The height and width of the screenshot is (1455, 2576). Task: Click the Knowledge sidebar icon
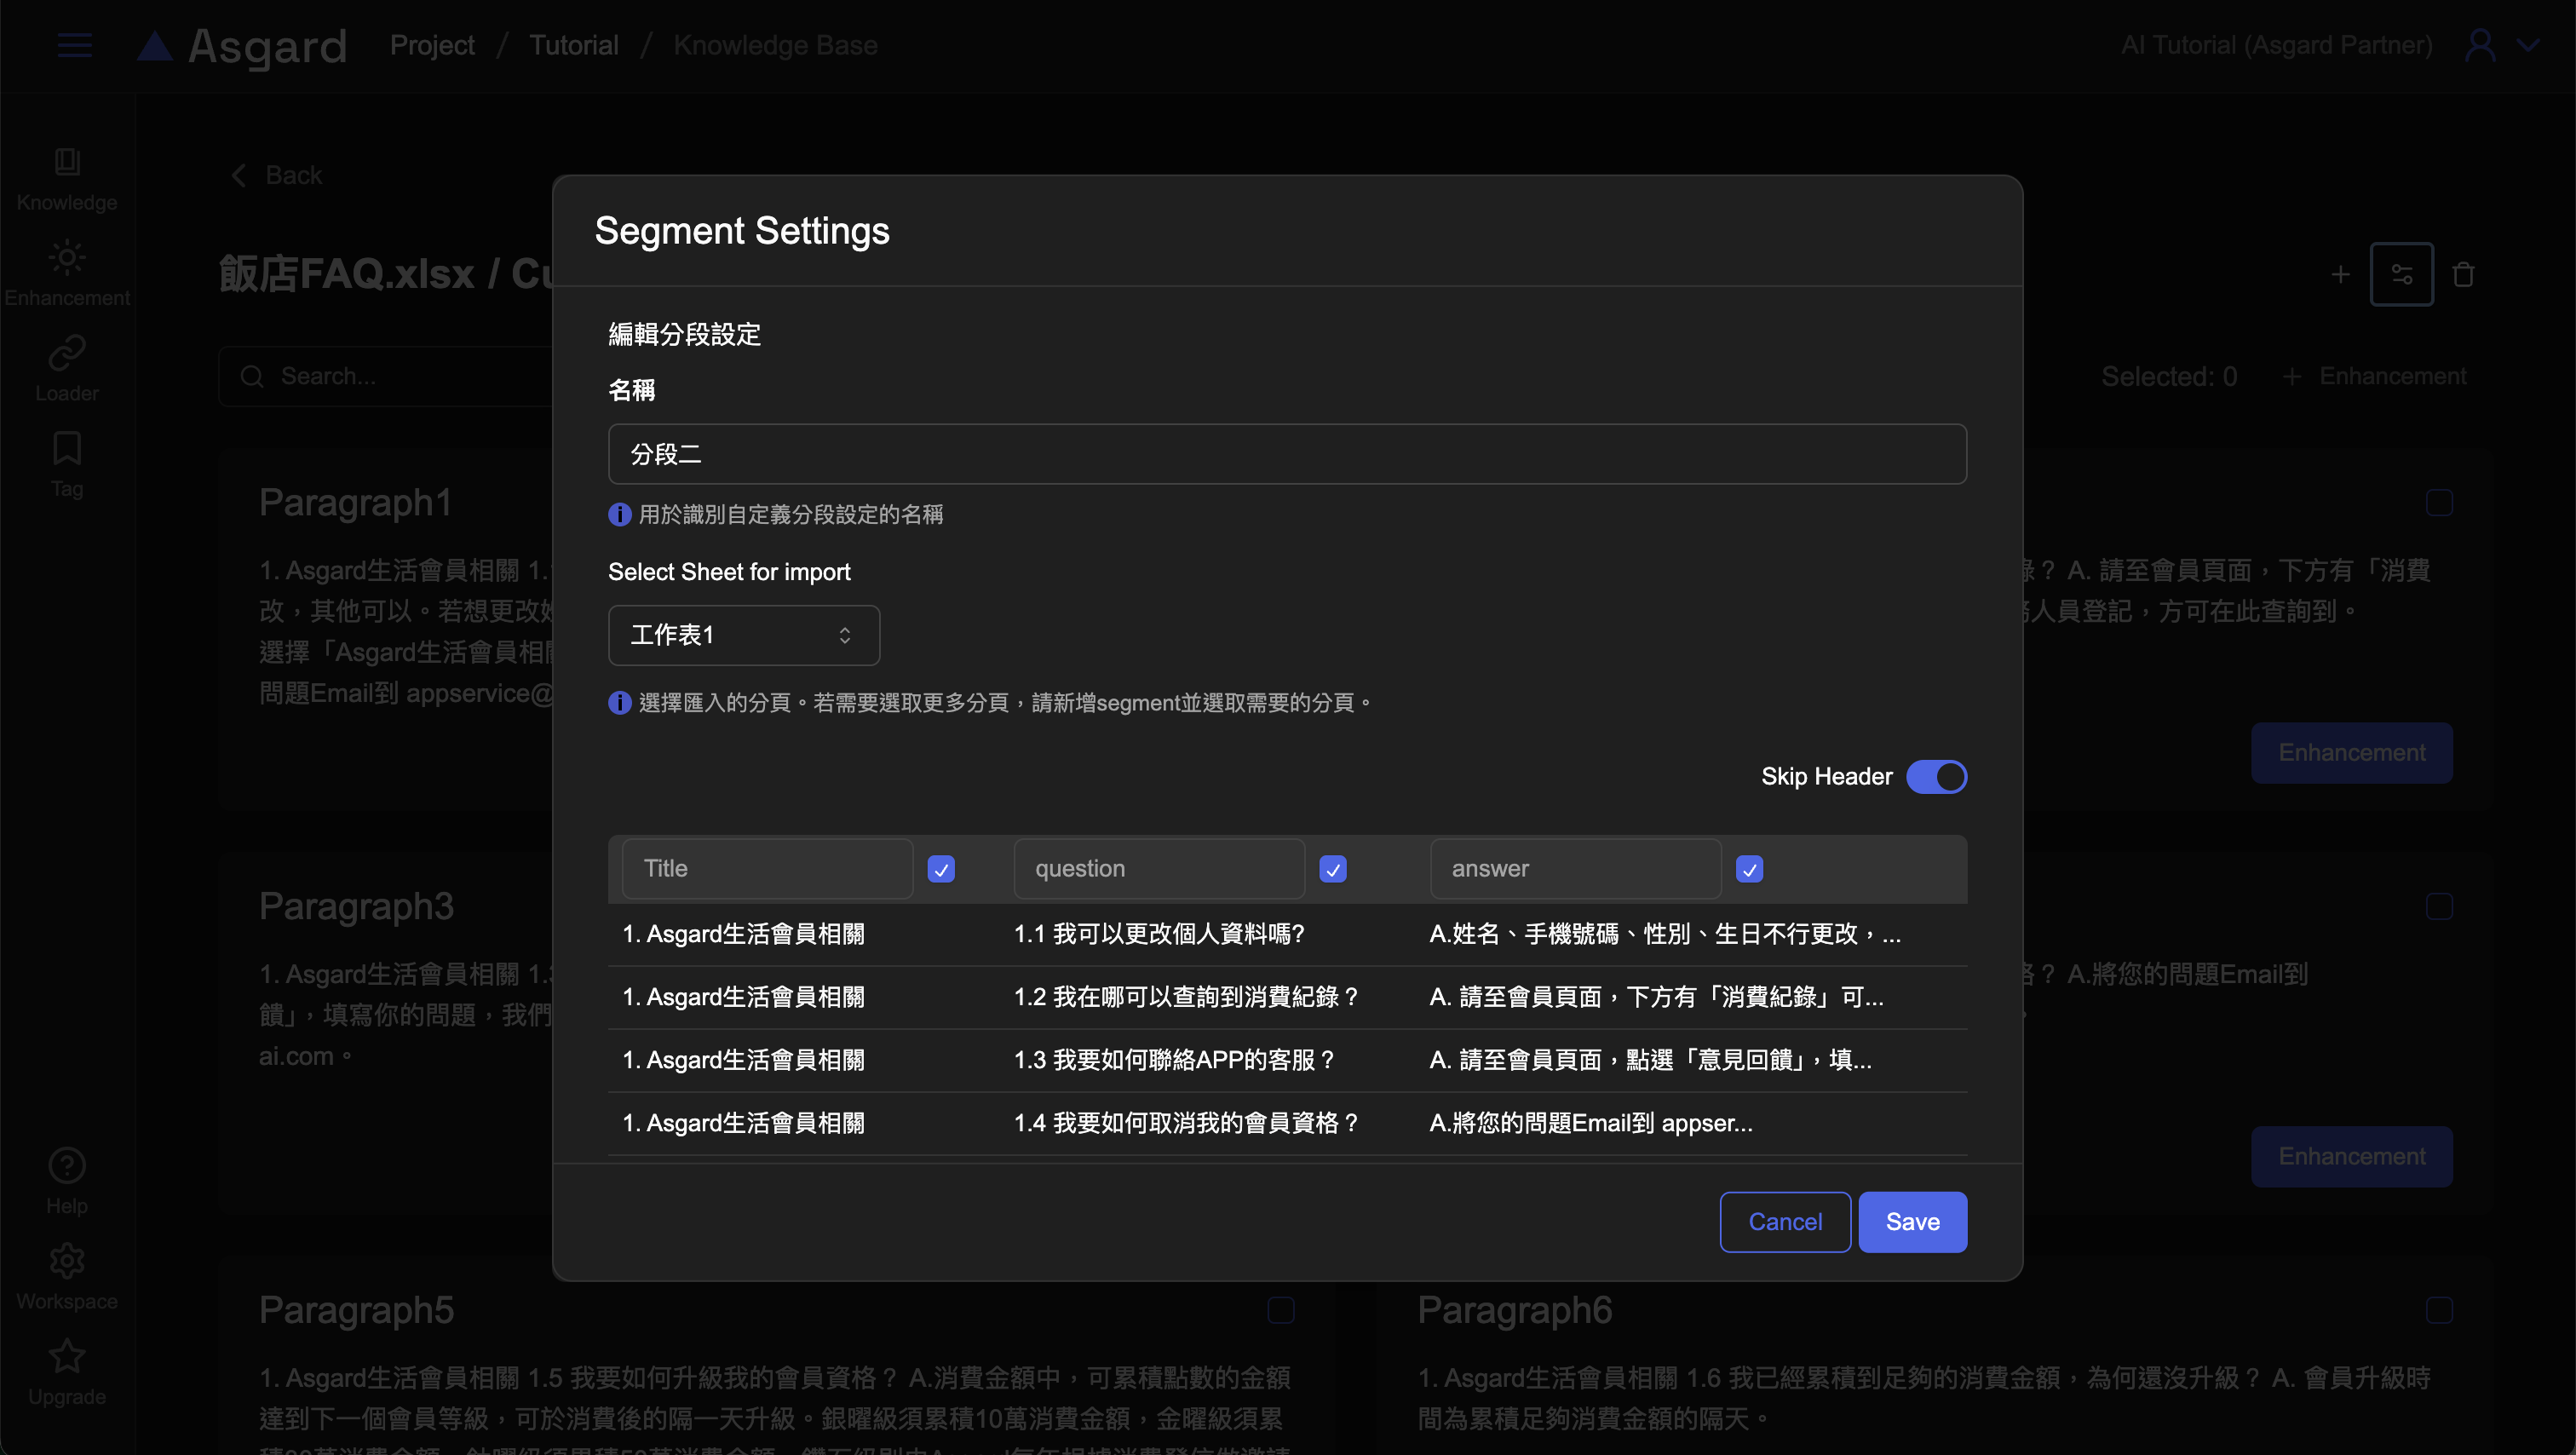(67, 162)
